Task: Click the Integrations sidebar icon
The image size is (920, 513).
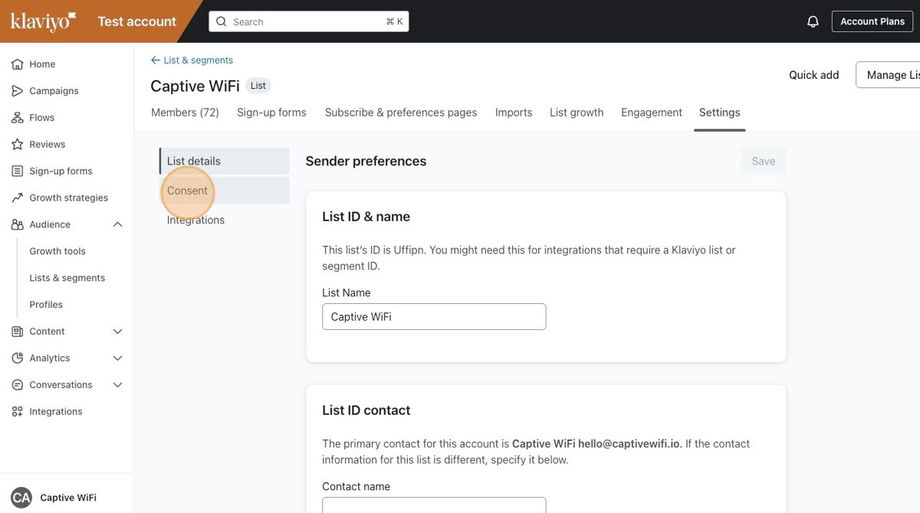Action: coord(17,411)
